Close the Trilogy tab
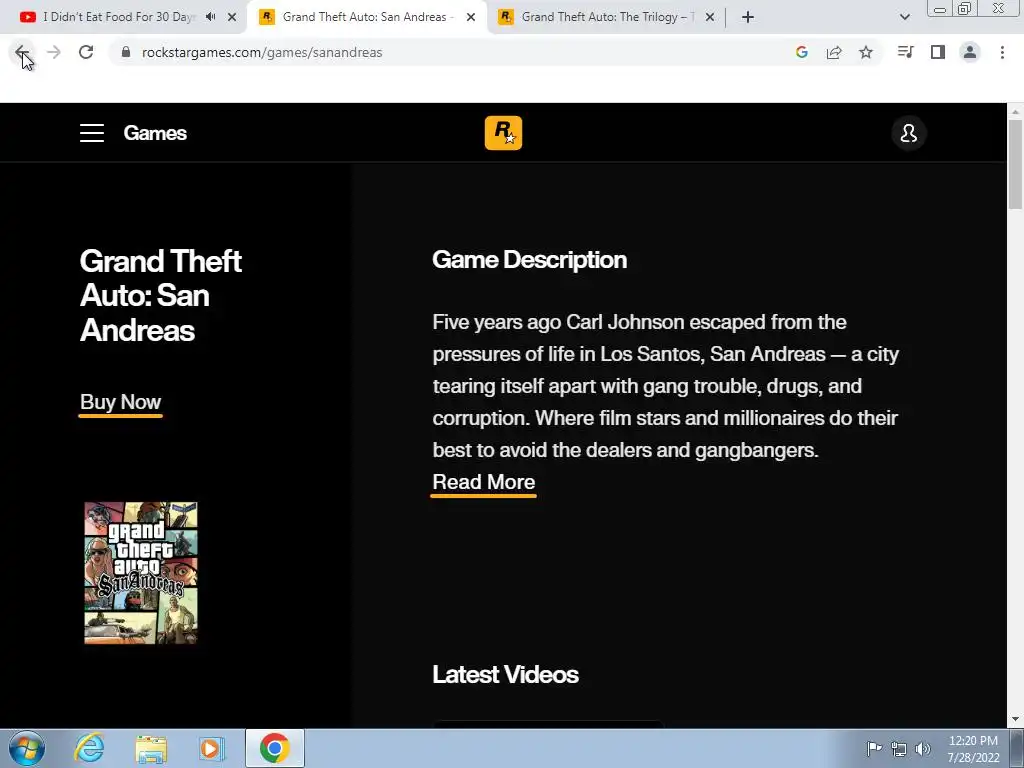 [710, 17]
